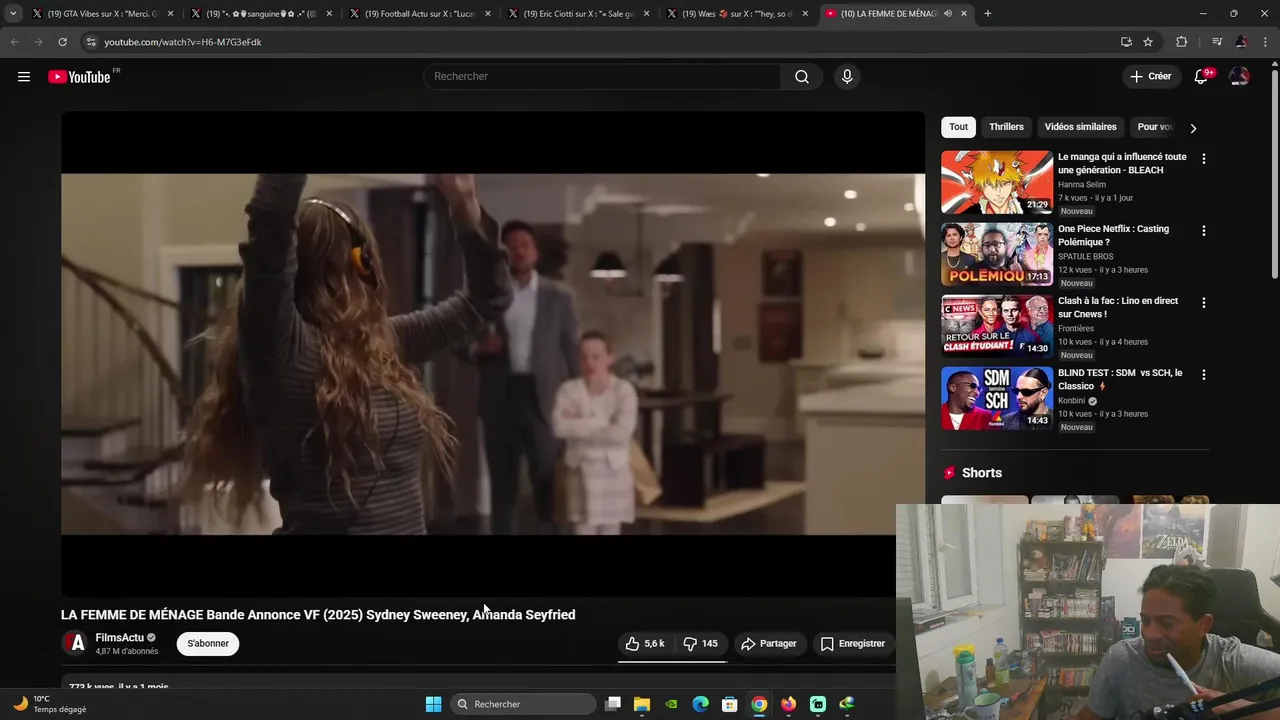Open the weather widget 10°C Temps dégagé
The height and width of the screenshot is (720, 1280).
coord(50,704)
